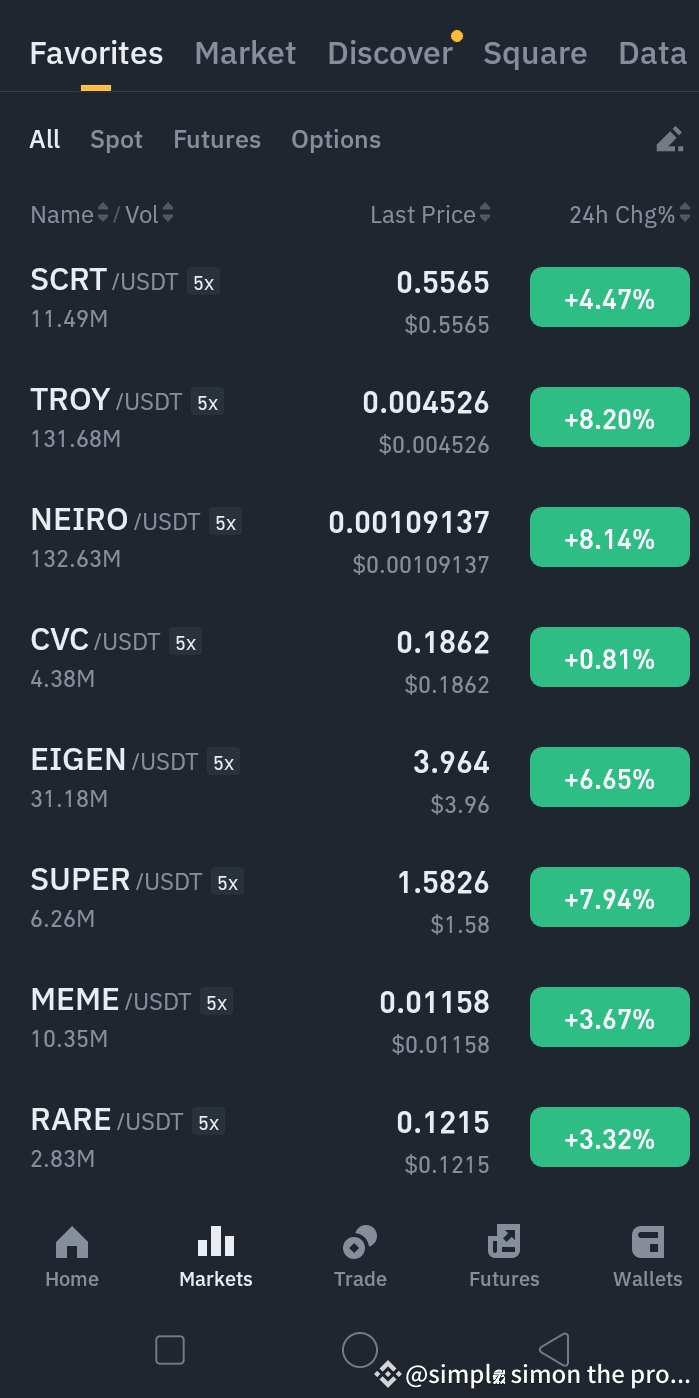Tap the TROY +8.20% change button

pos(609,417)
